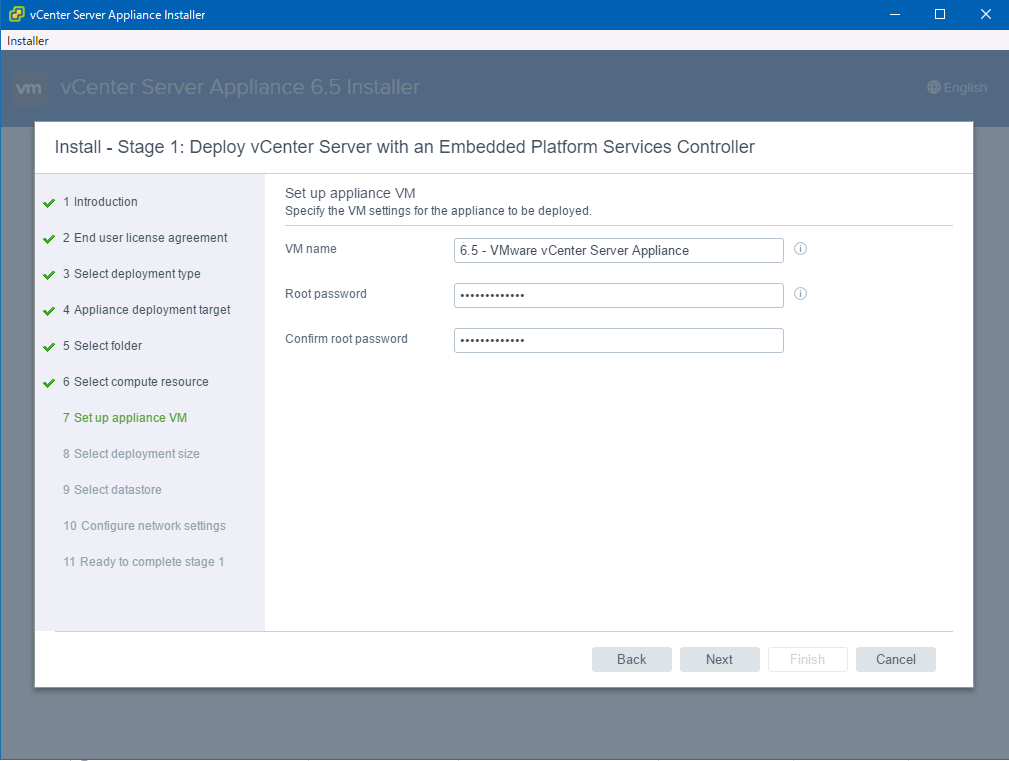The width and height of the screenshot is (1009, 761).
Task: Cancel the installation wizard
Action: 896,659
